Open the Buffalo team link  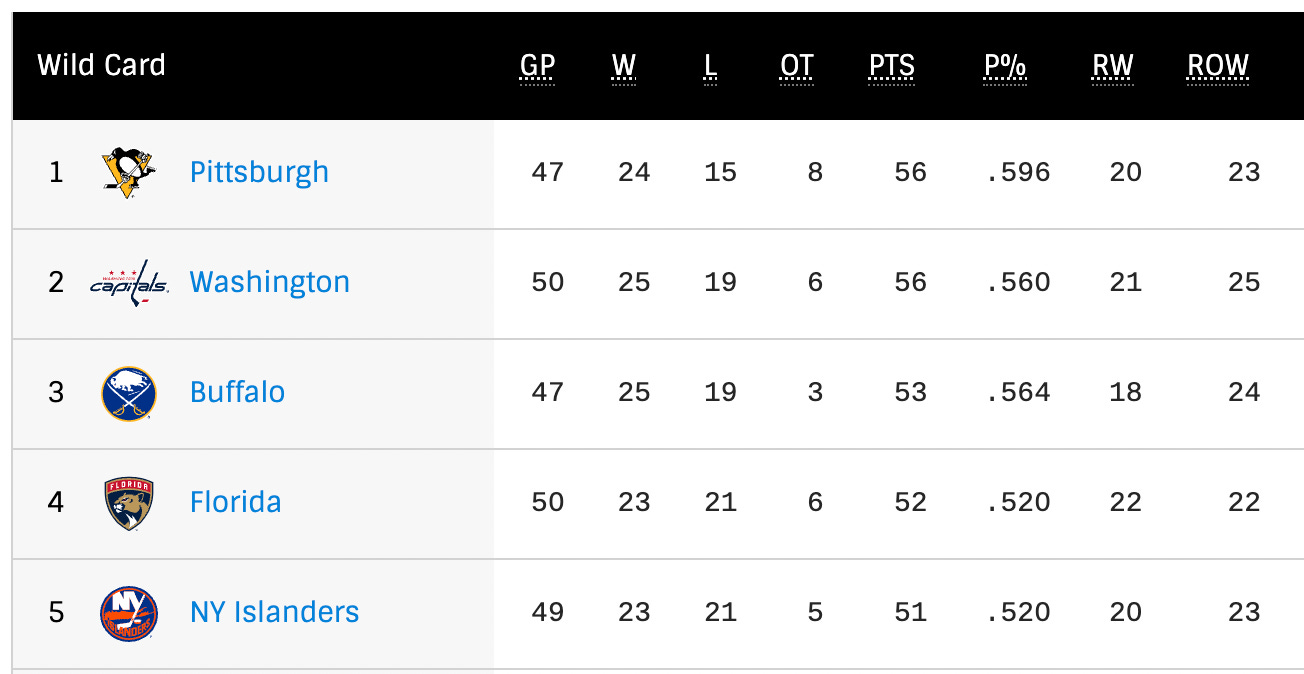(237, 391)
